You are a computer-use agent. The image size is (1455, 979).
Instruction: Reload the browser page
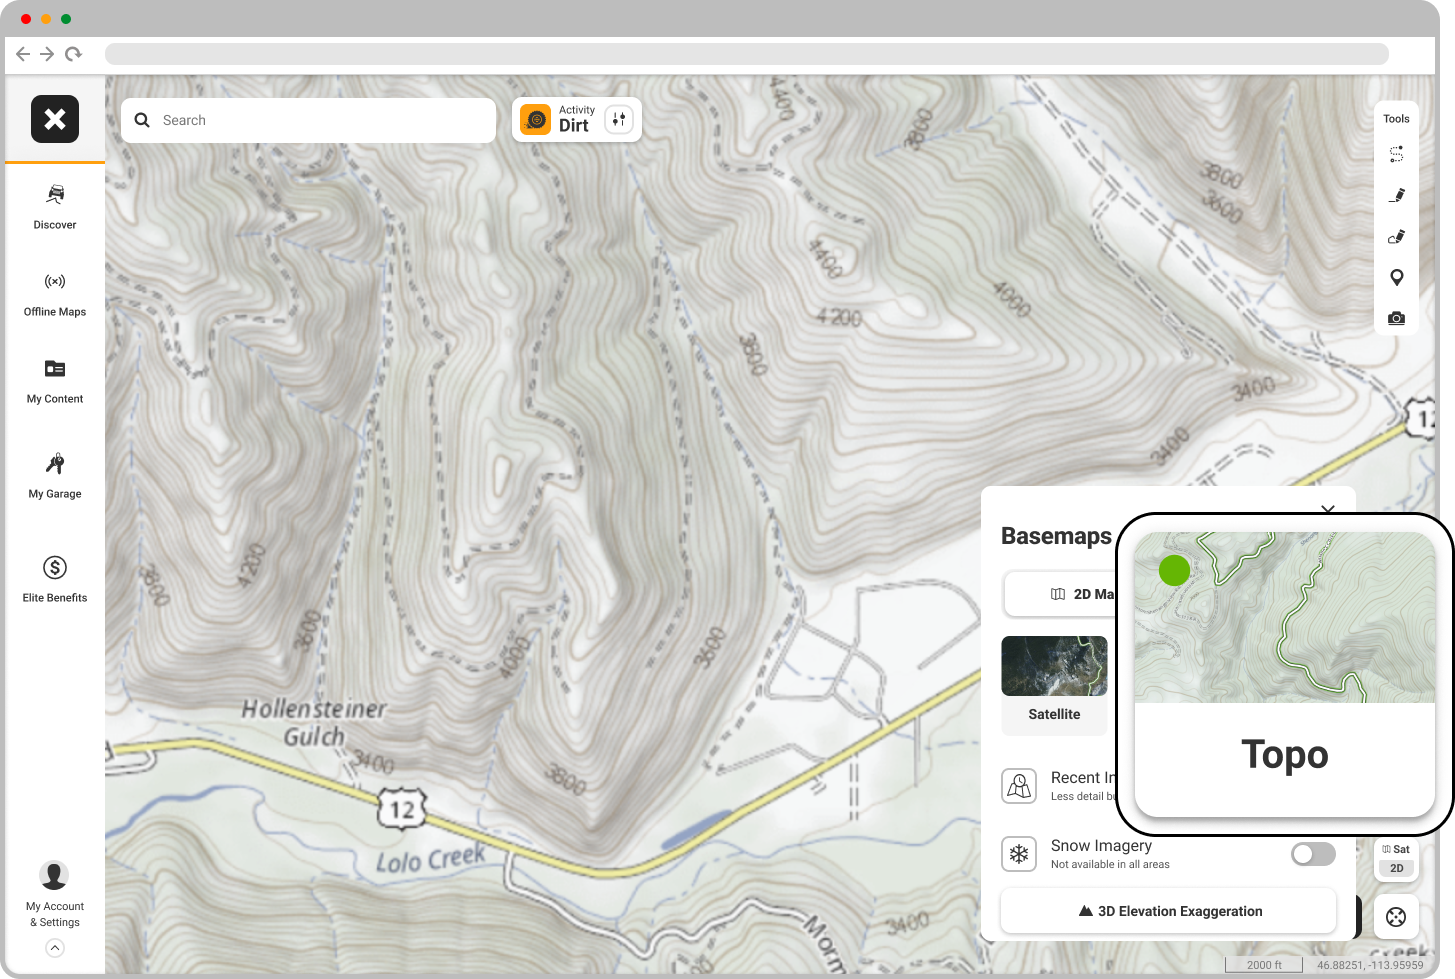[73, 54]
